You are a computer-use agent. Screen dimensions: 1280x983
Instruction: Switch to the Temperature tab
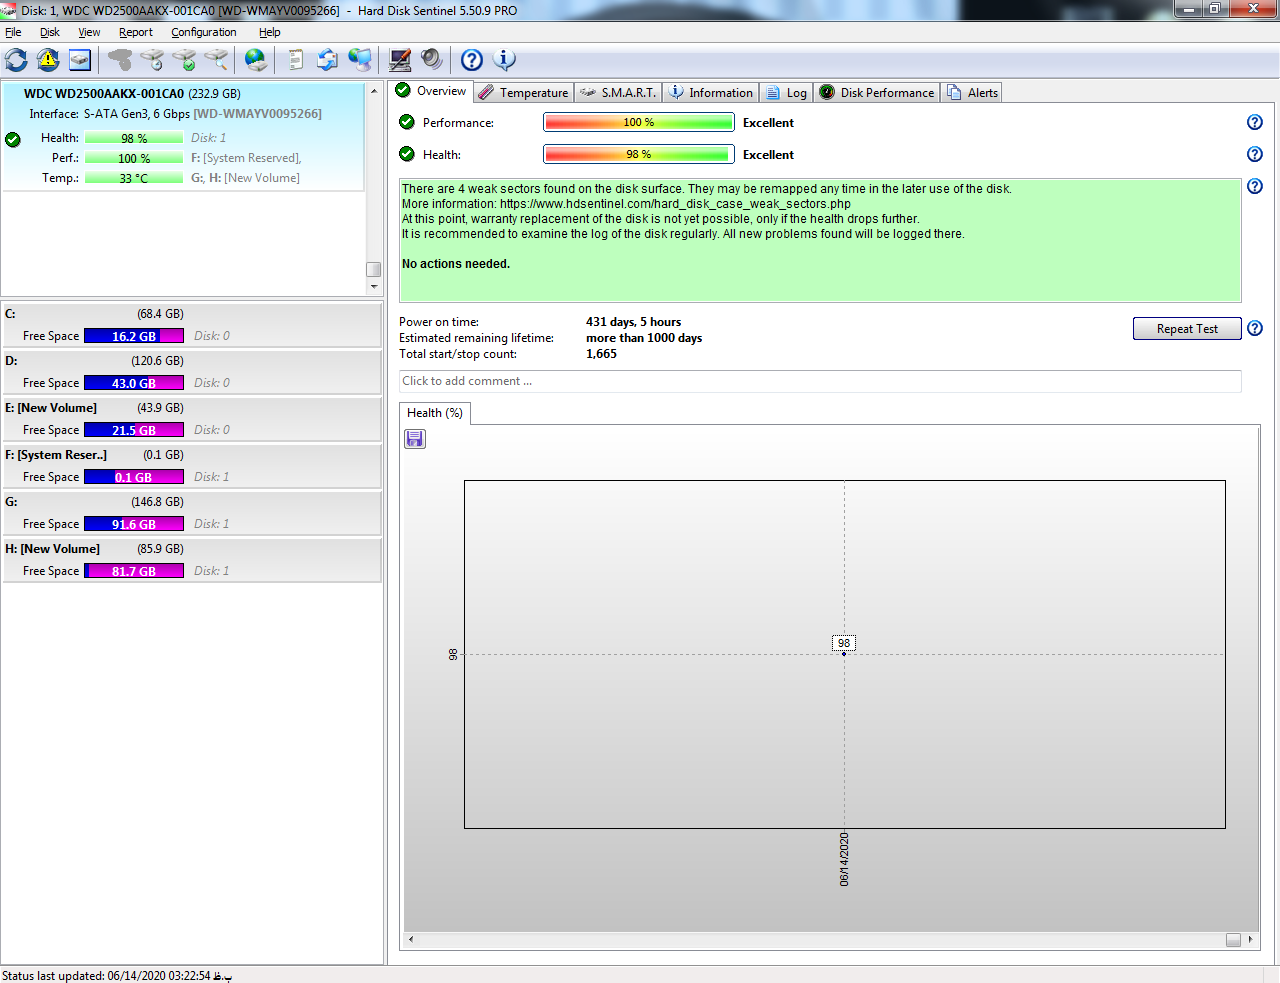pos(524,92)
